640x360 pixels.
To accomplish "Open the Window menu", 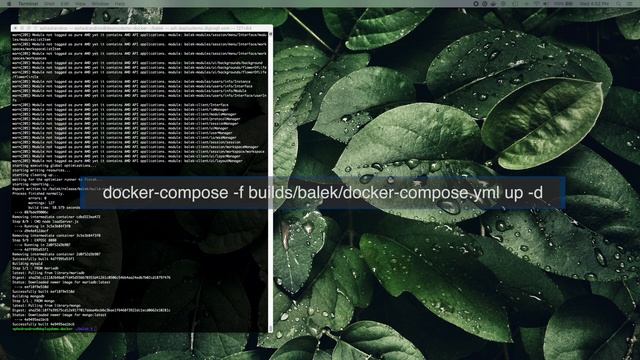I will click(x=100, y=3).
